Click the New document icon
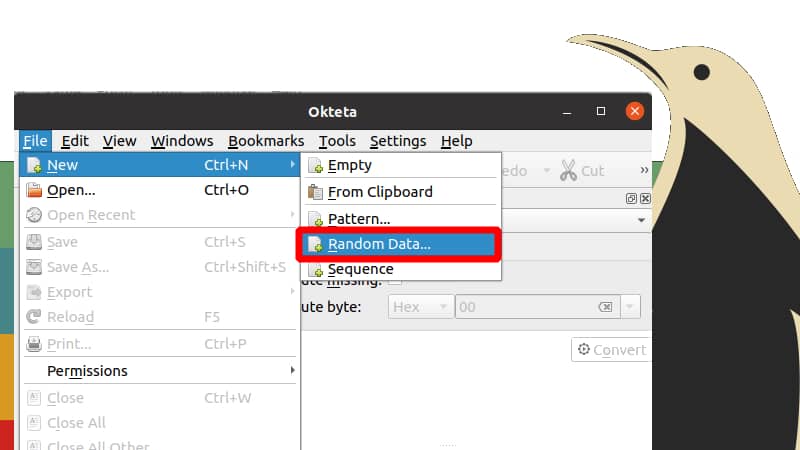Screen dimensions: 800x450 (34, 165)
